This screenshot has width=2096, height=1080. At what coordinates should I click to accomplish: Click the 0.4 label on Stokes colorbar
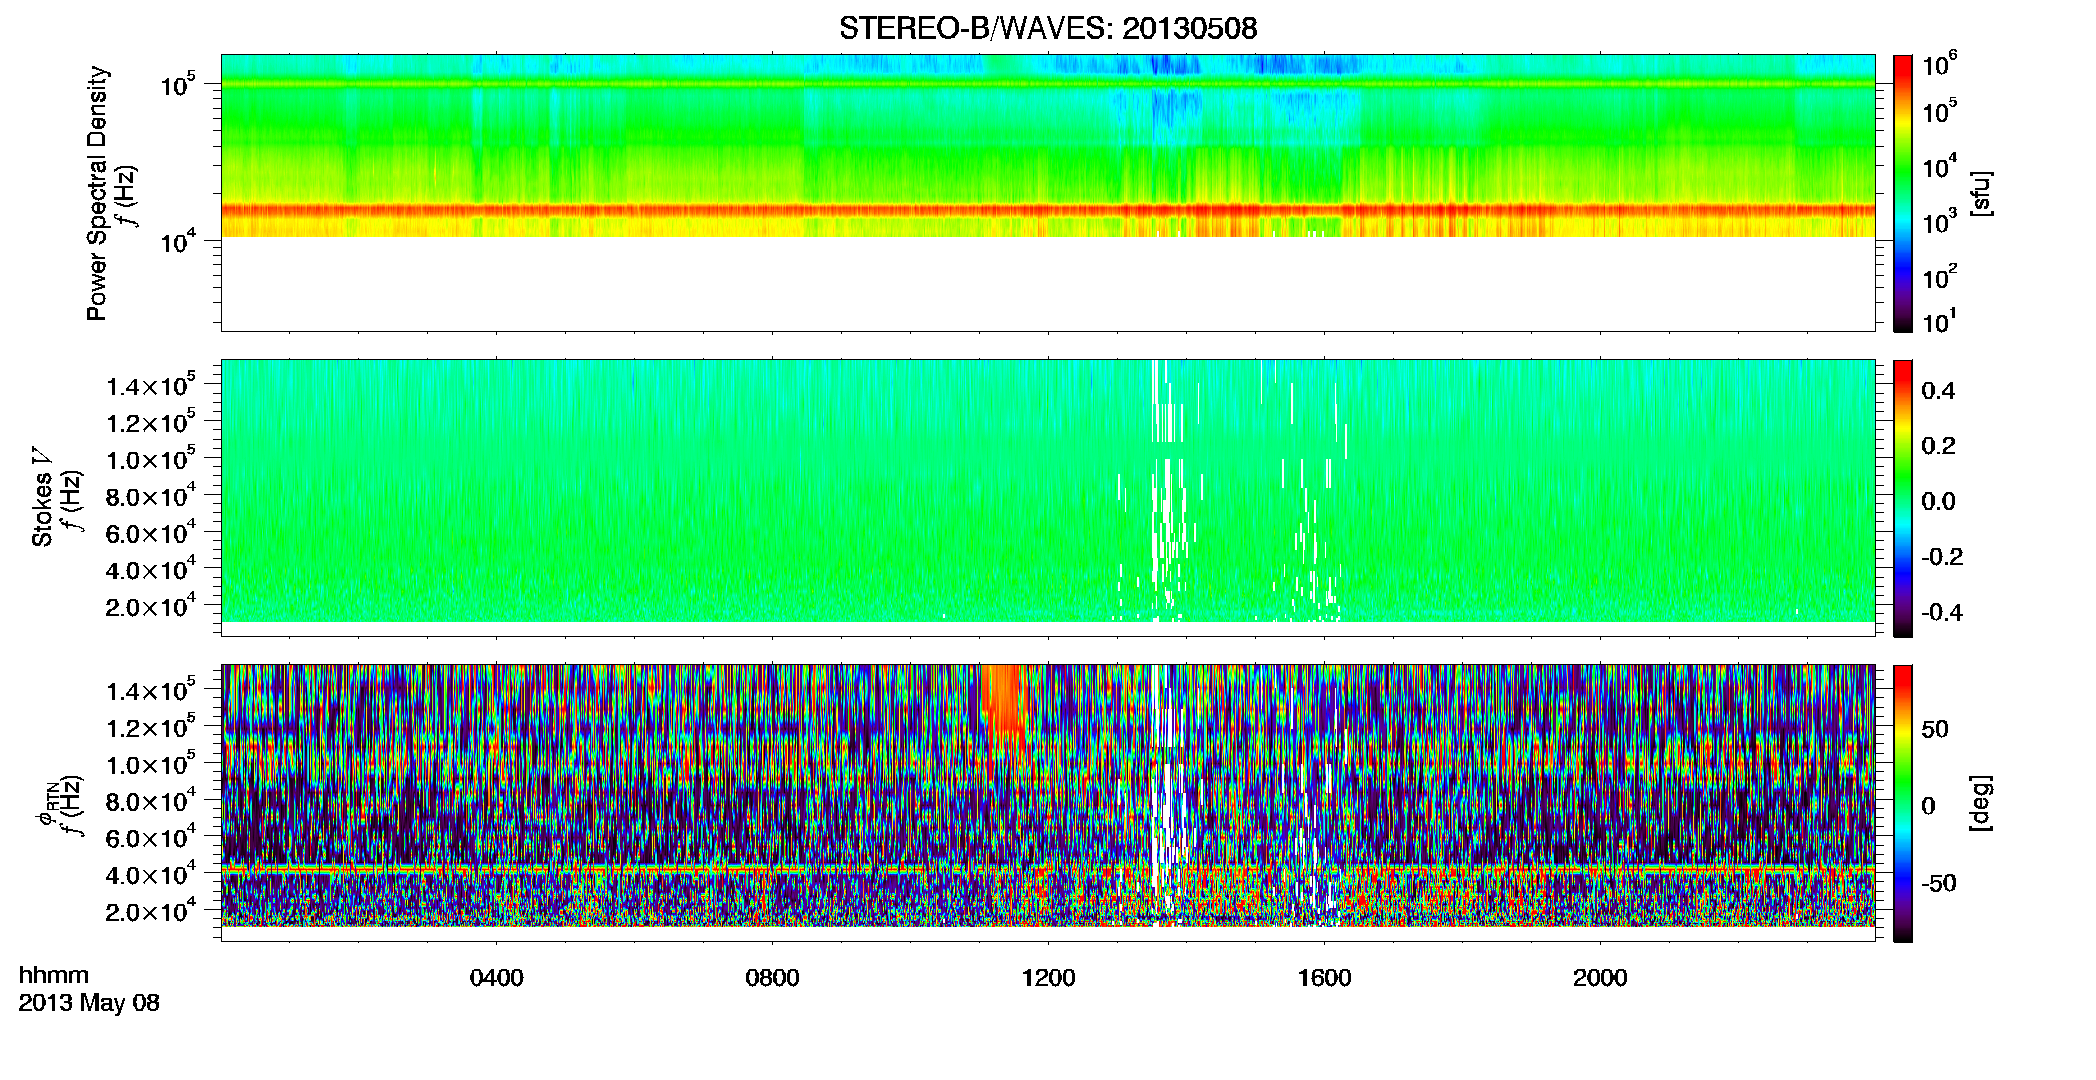click(x=1938, y=391)
